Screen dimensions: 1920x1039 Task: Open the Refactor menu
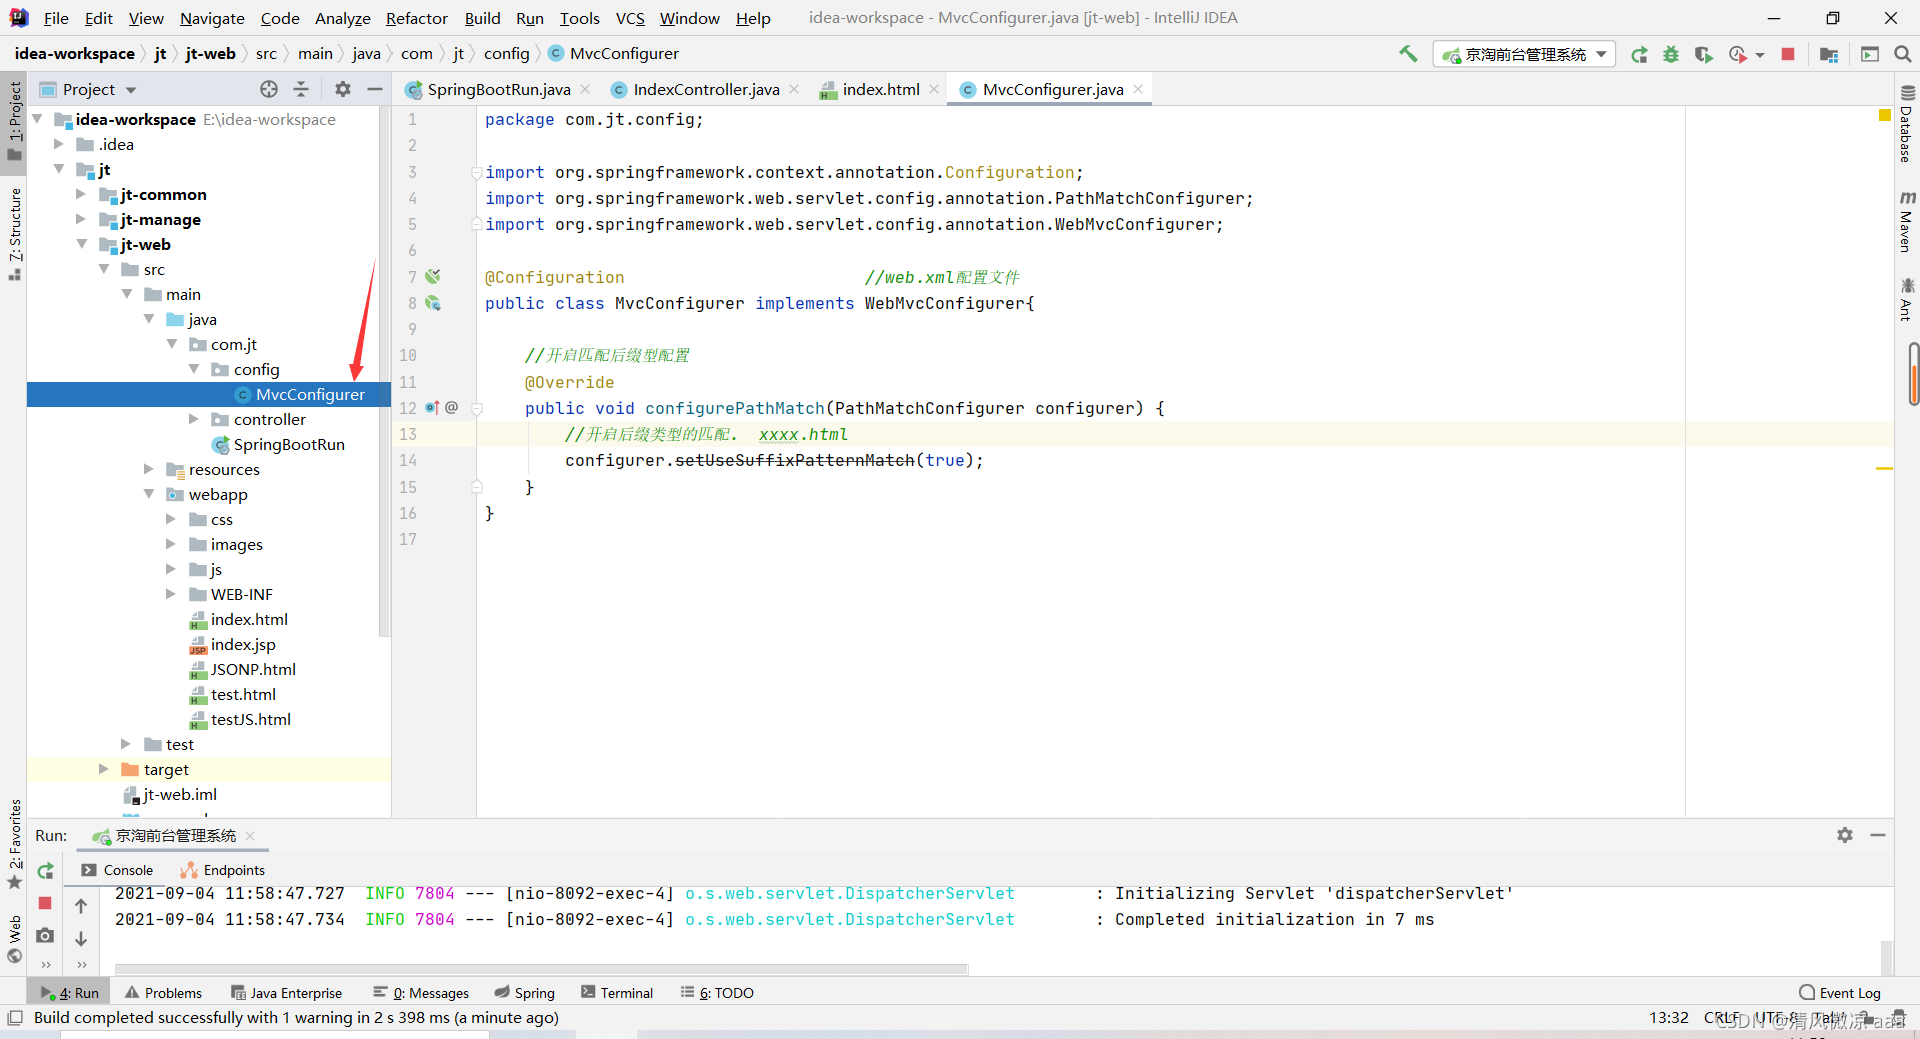click(416, 18)
